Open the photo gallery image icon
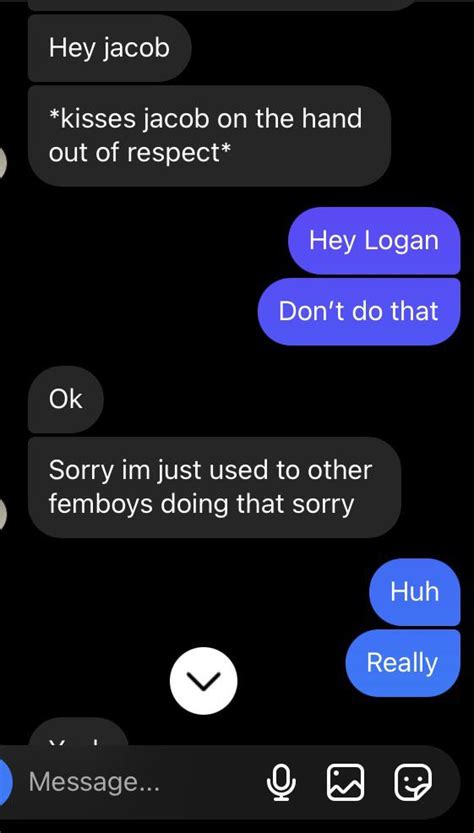Image resolution: width=474 pixels, height=833 pixels. (345, 782)
